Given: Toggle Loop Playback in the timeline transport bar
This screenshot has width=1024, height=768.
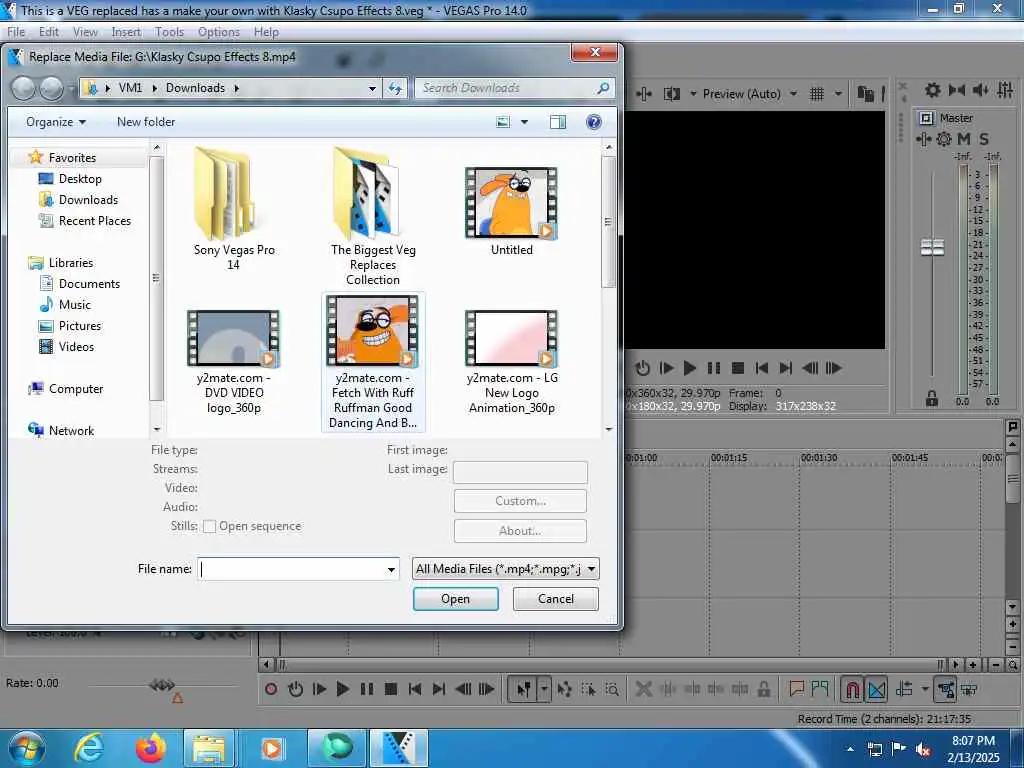Looking at the screenshot, I should (x=295, y=689).
